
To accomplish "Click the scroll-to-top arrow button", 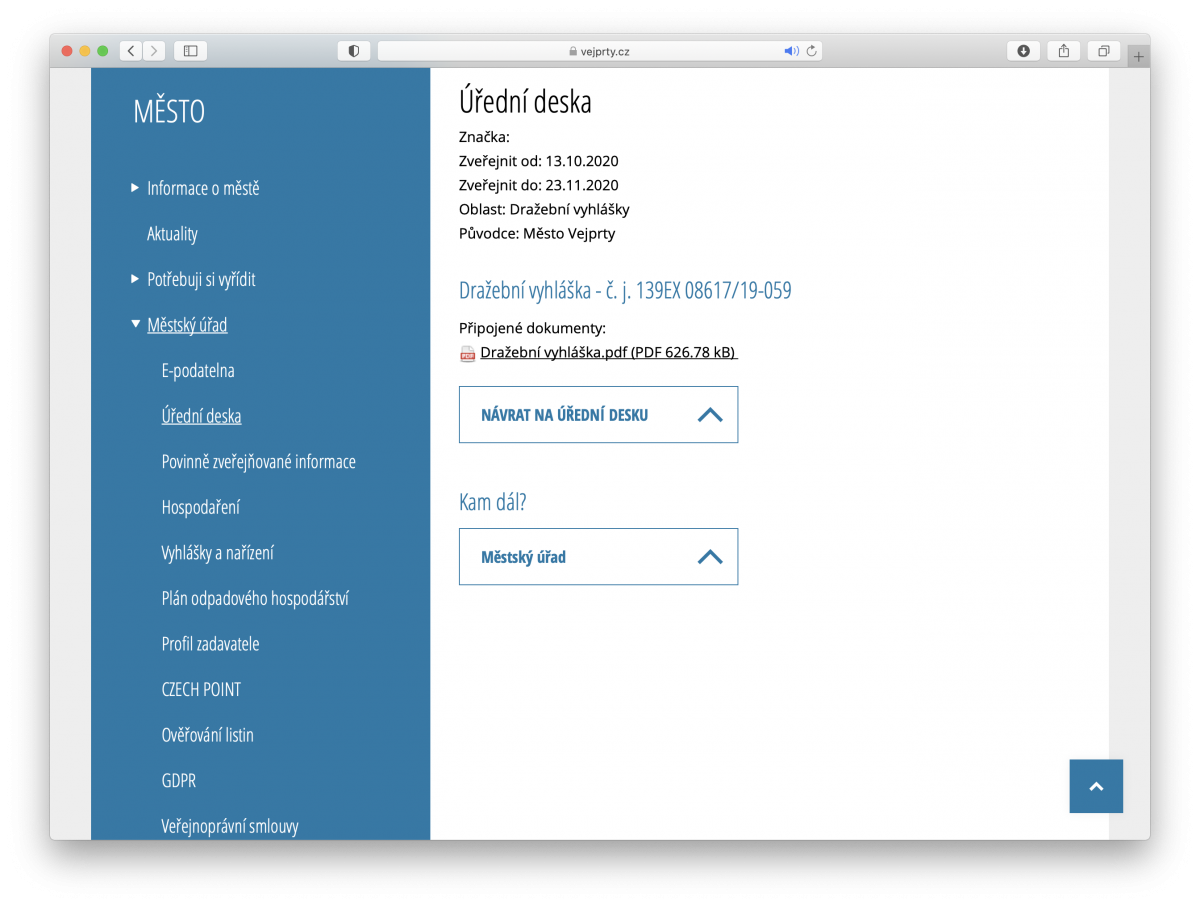I will point(1095,786).
